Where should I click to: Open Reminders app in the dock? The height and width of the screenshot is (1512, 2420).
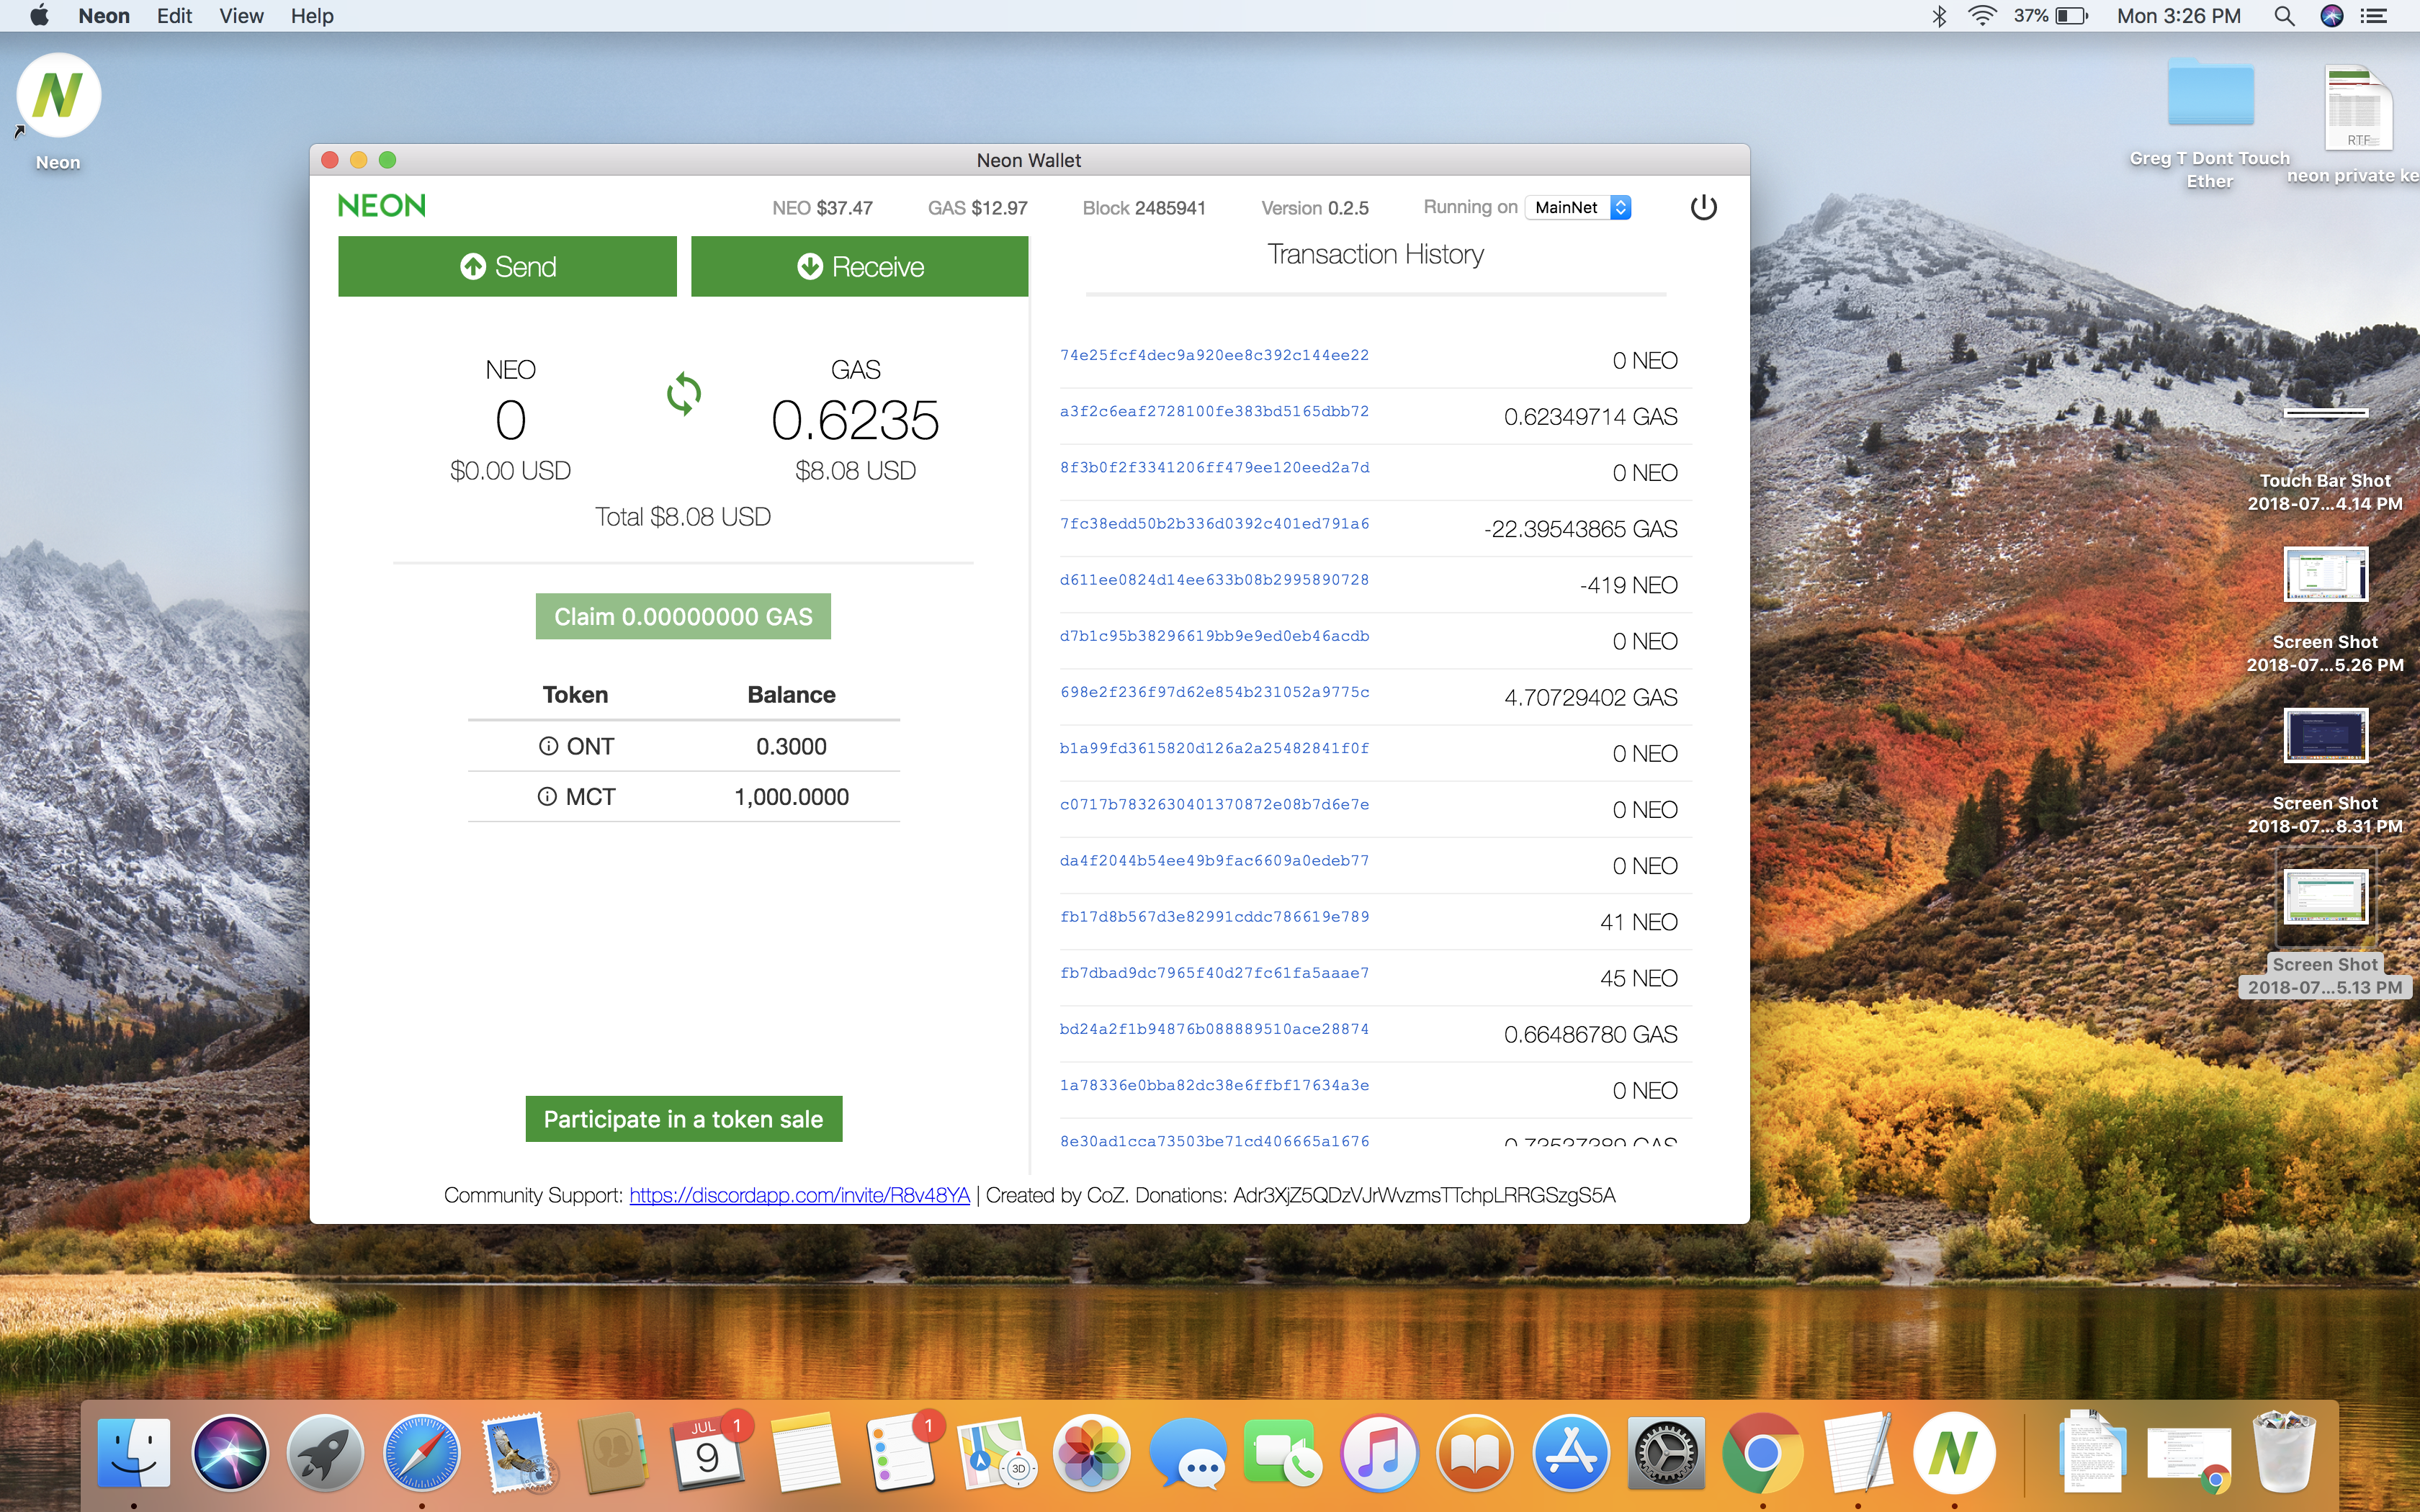click(901, 1453)
